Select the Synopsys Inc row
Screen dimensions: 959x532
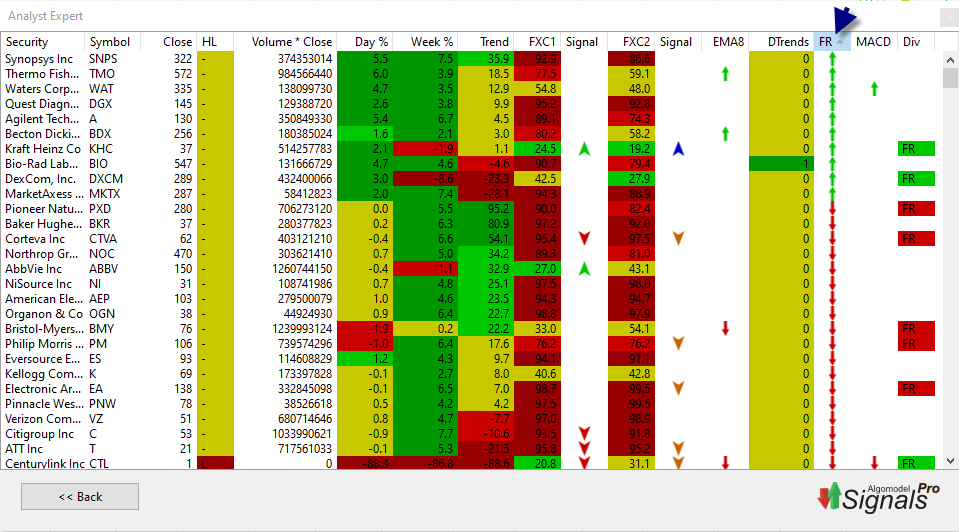[x=470, y=59]
